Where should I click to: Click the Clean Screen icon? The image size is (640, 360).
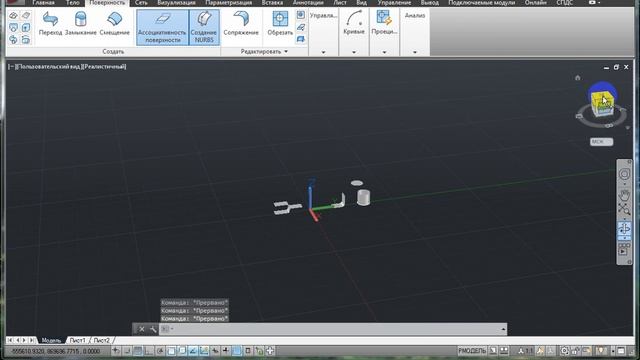pyautogui.click(x=621, y=351)
